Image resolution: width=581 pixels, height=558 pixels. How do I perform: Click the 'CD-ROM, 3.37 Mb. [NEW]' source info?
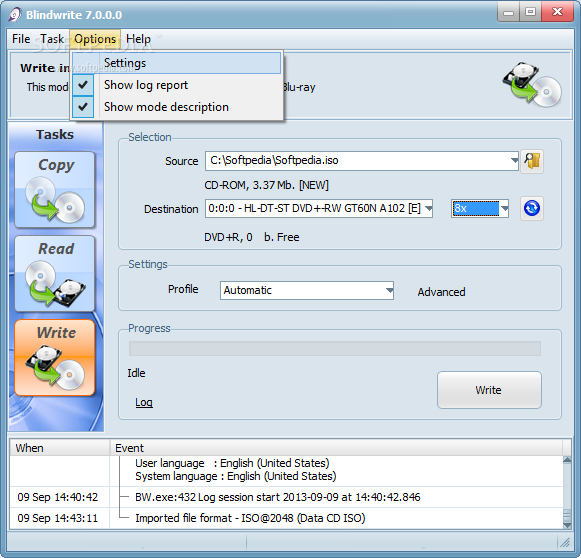(x=266, y=185)
